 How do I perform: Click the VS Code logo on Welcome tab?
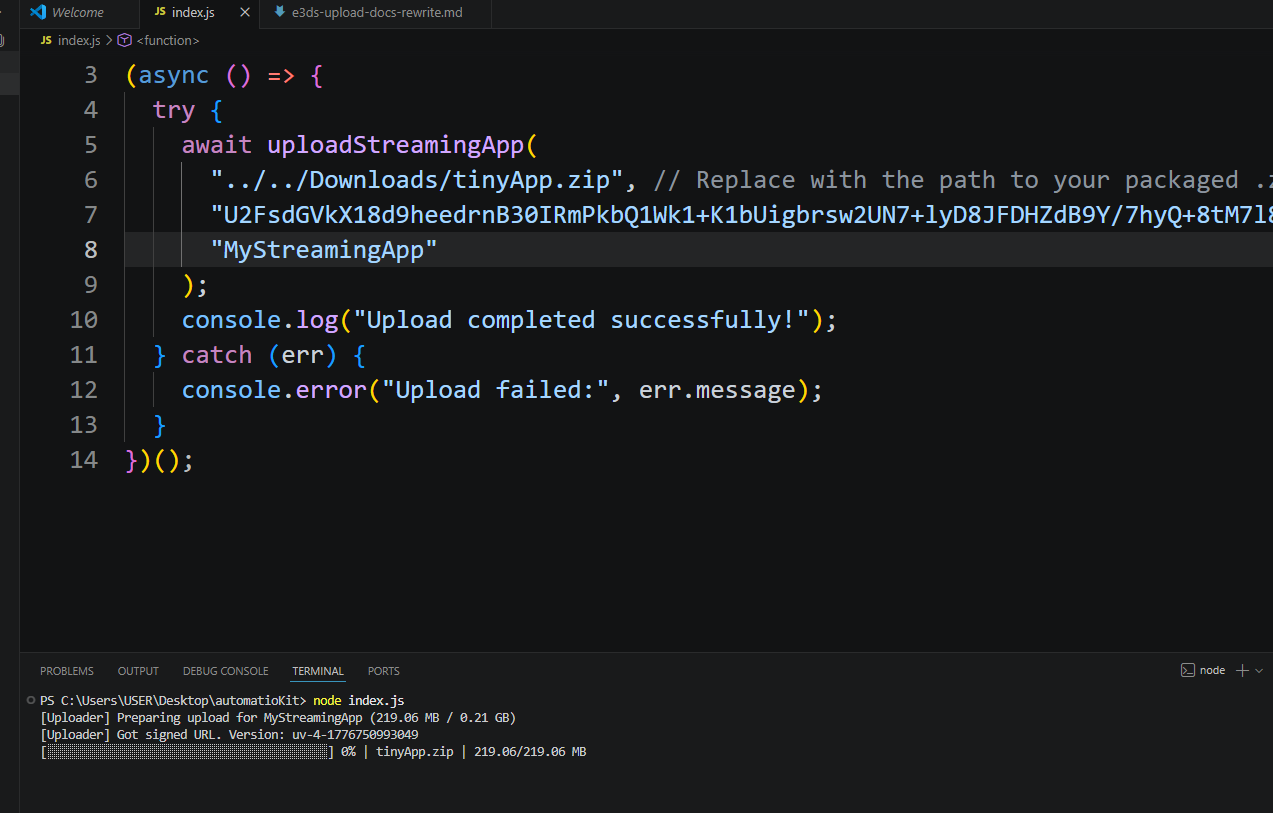(38, 13)
